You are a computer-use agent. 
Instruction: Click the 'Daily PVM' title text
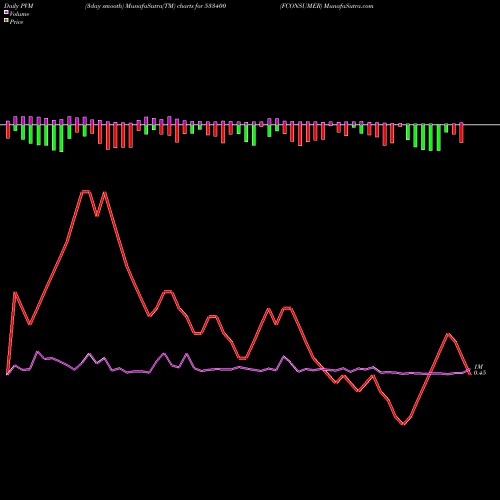[19, 6]
